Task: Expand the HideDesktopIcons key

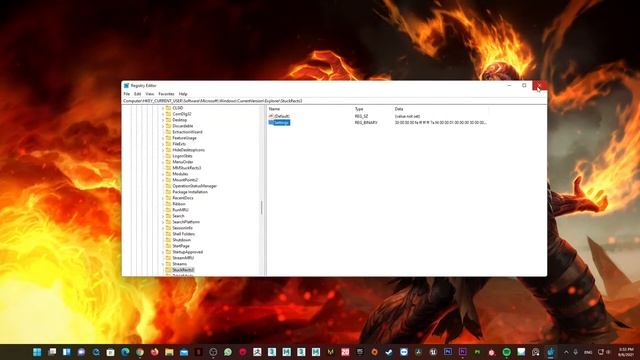Action: 163,150
